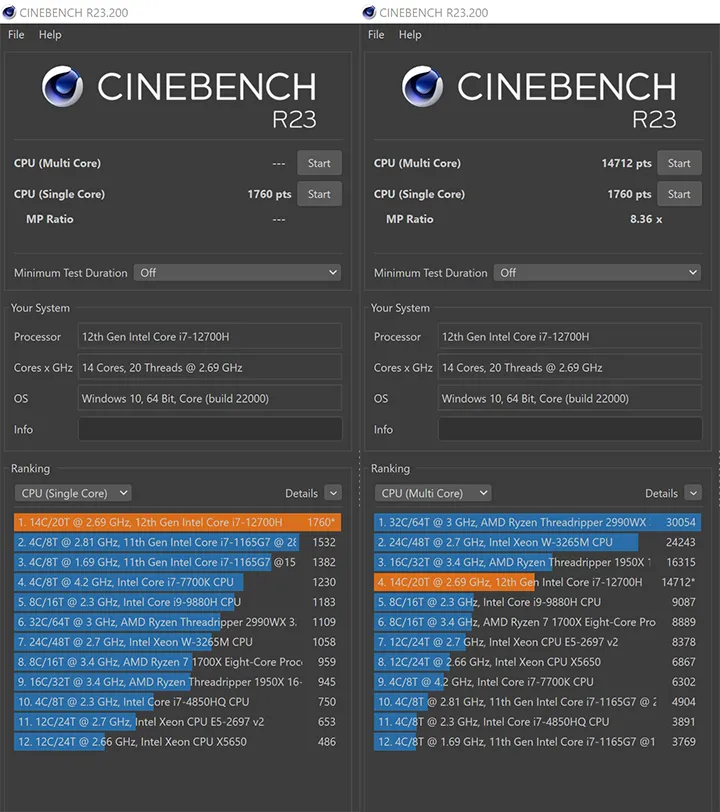Click the Cinebench title bar icon in left window

click(10, 12)
